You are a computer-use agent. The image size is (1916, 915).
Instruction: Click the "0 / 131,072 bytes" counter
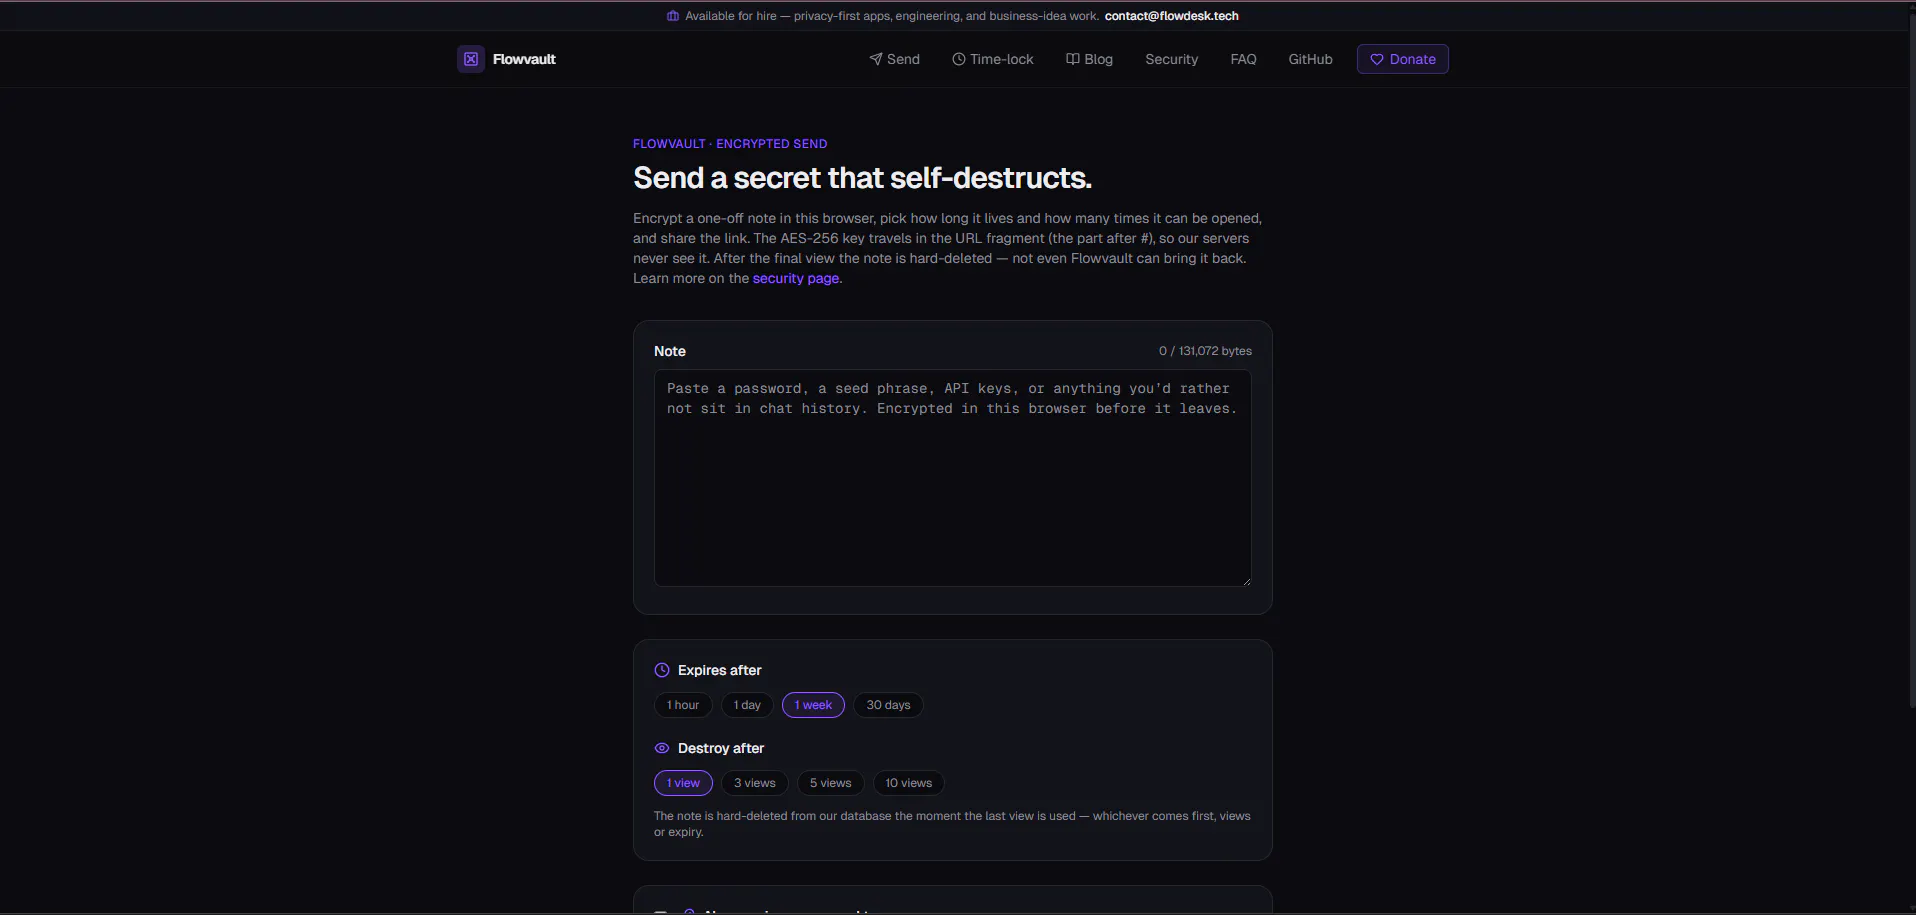pos(1205,351)
